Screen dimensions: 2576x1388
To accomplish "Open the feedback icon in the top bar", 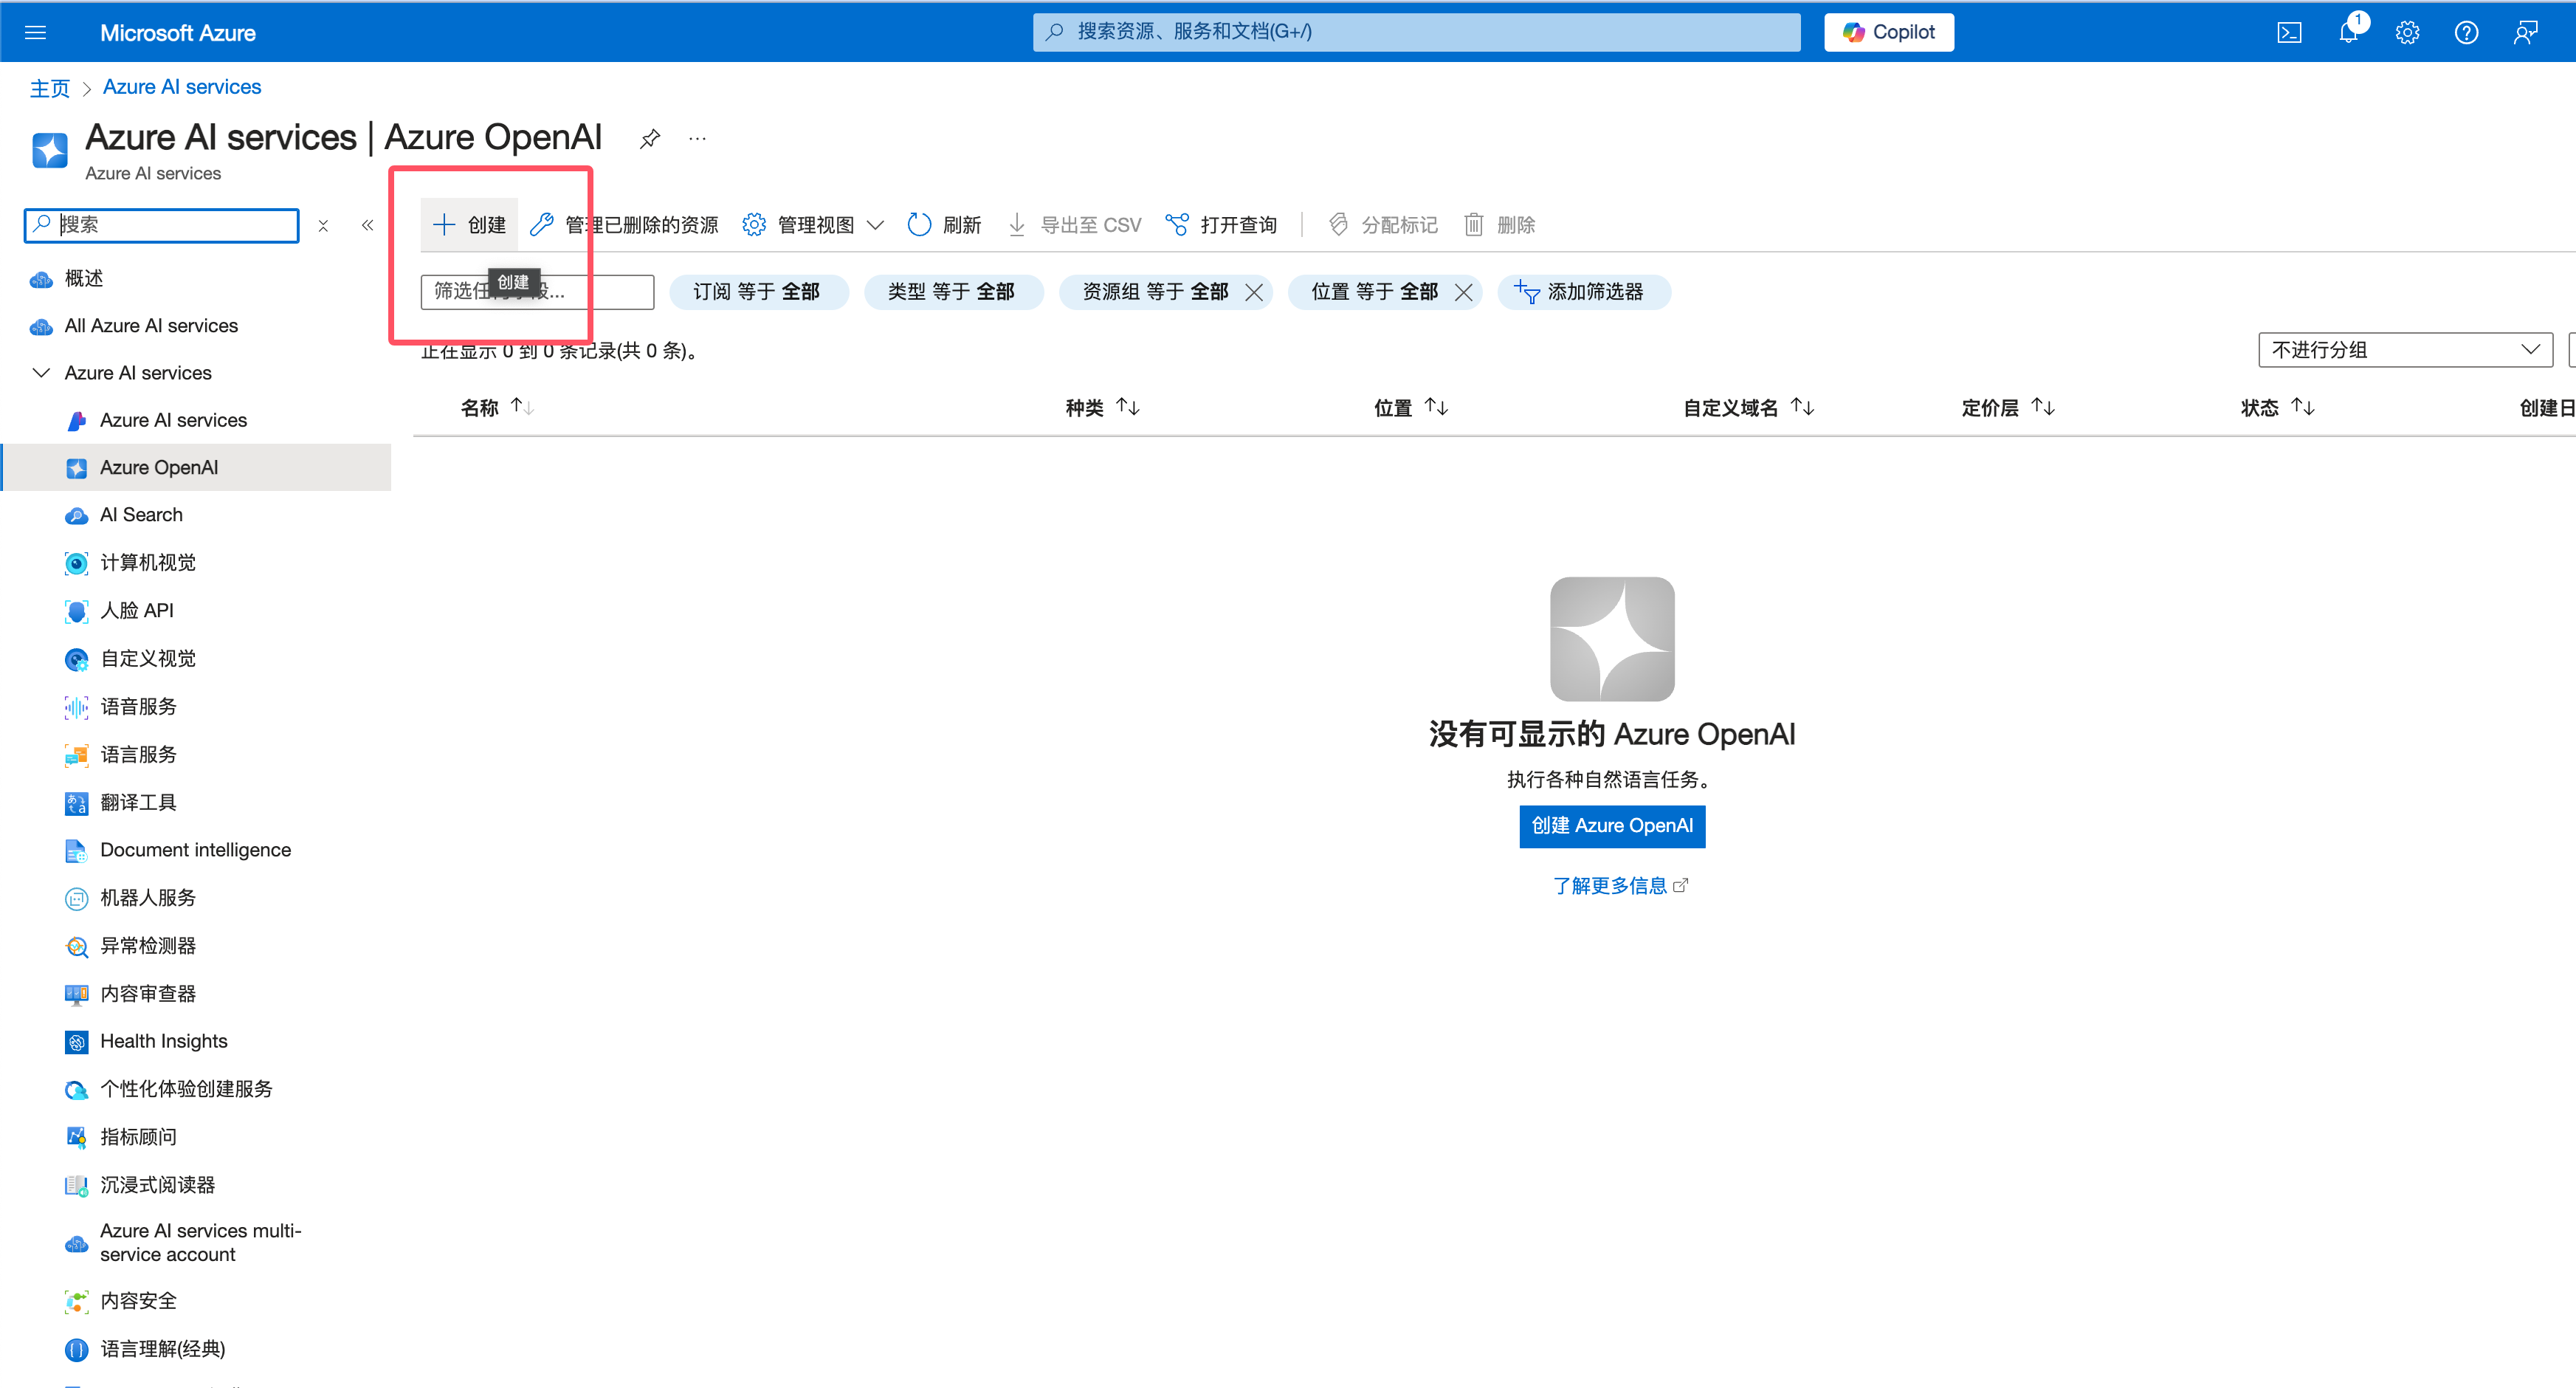I will 2526,33.
